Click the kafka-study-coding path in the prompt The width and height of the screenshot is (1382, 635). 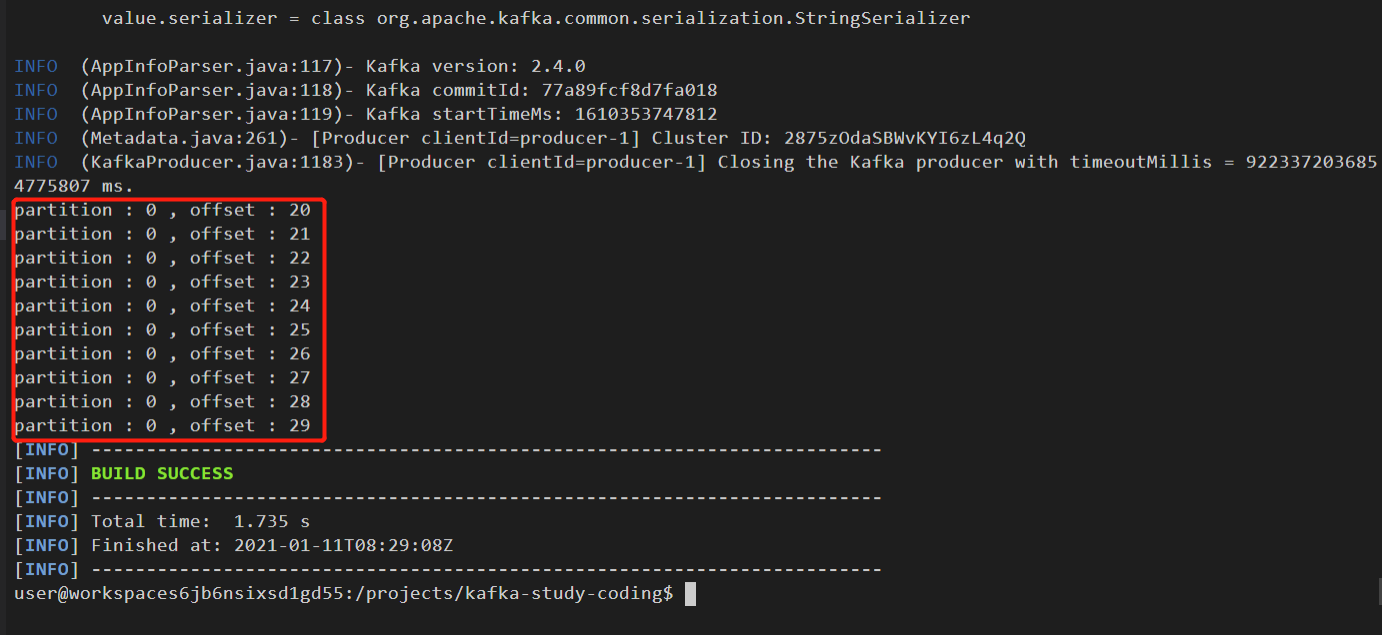click(x=569, y=594)
